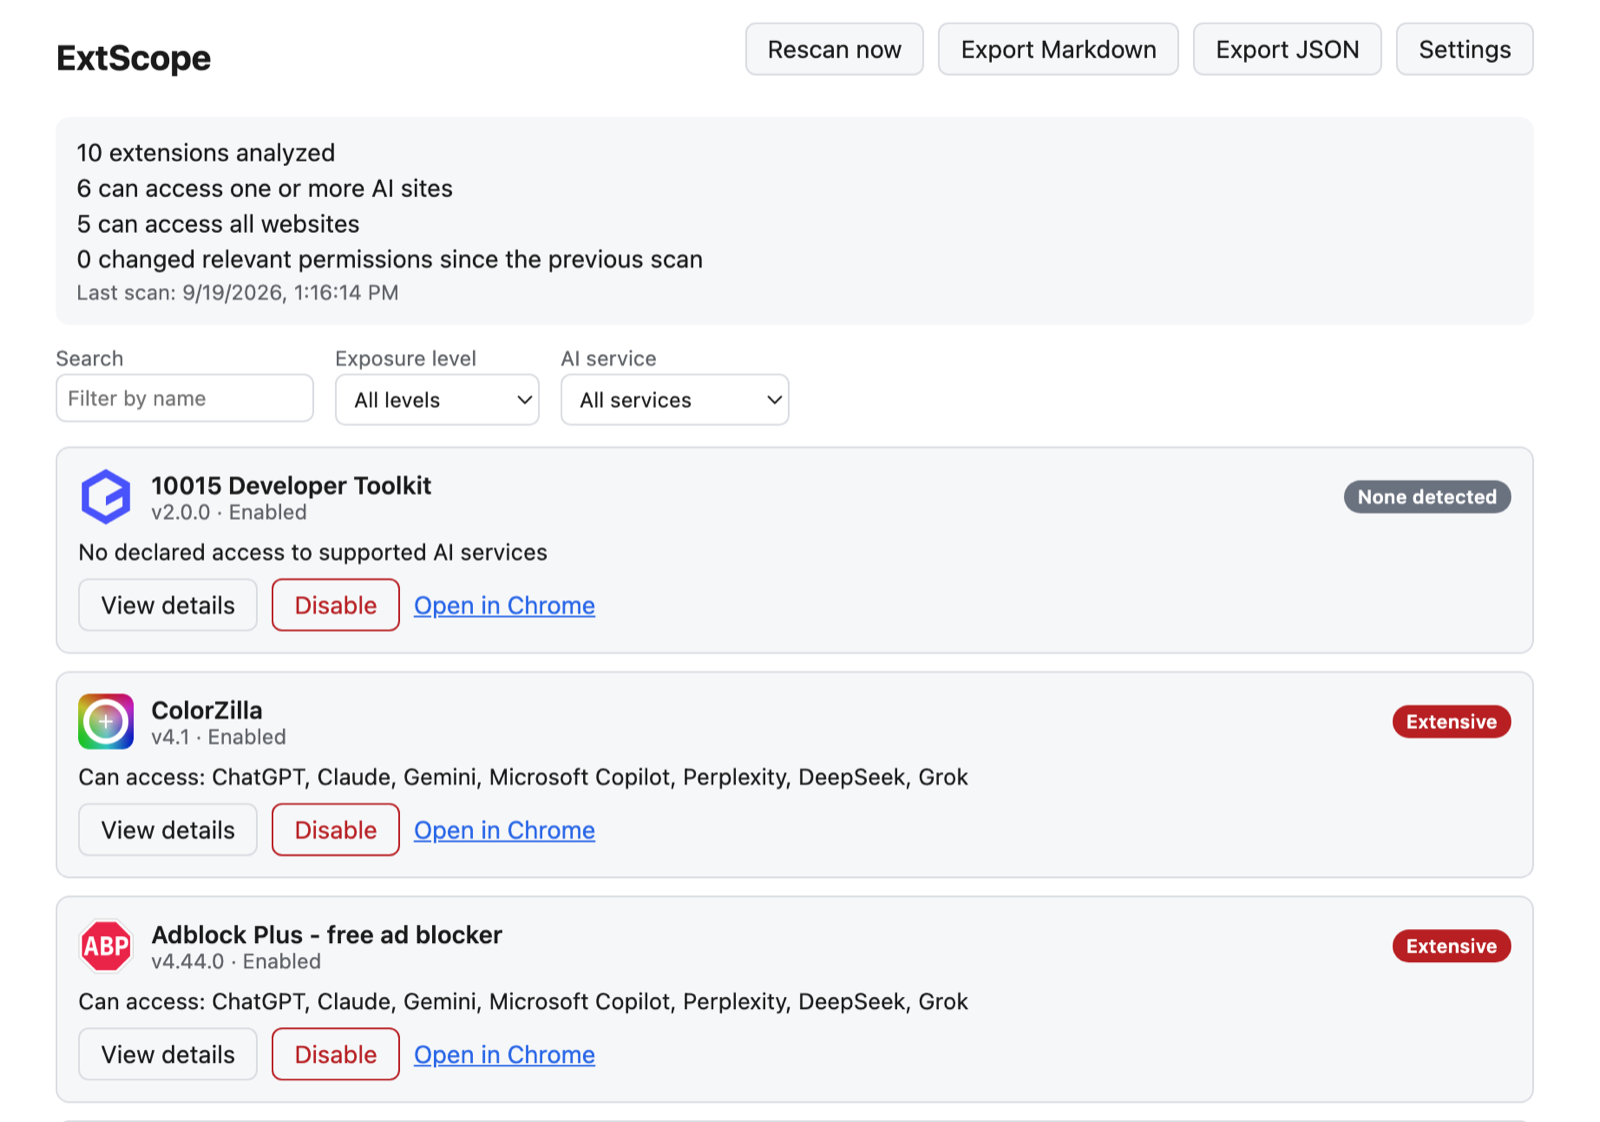View details for ColorZilla
1600x1122 pixels.
(168, 830)
